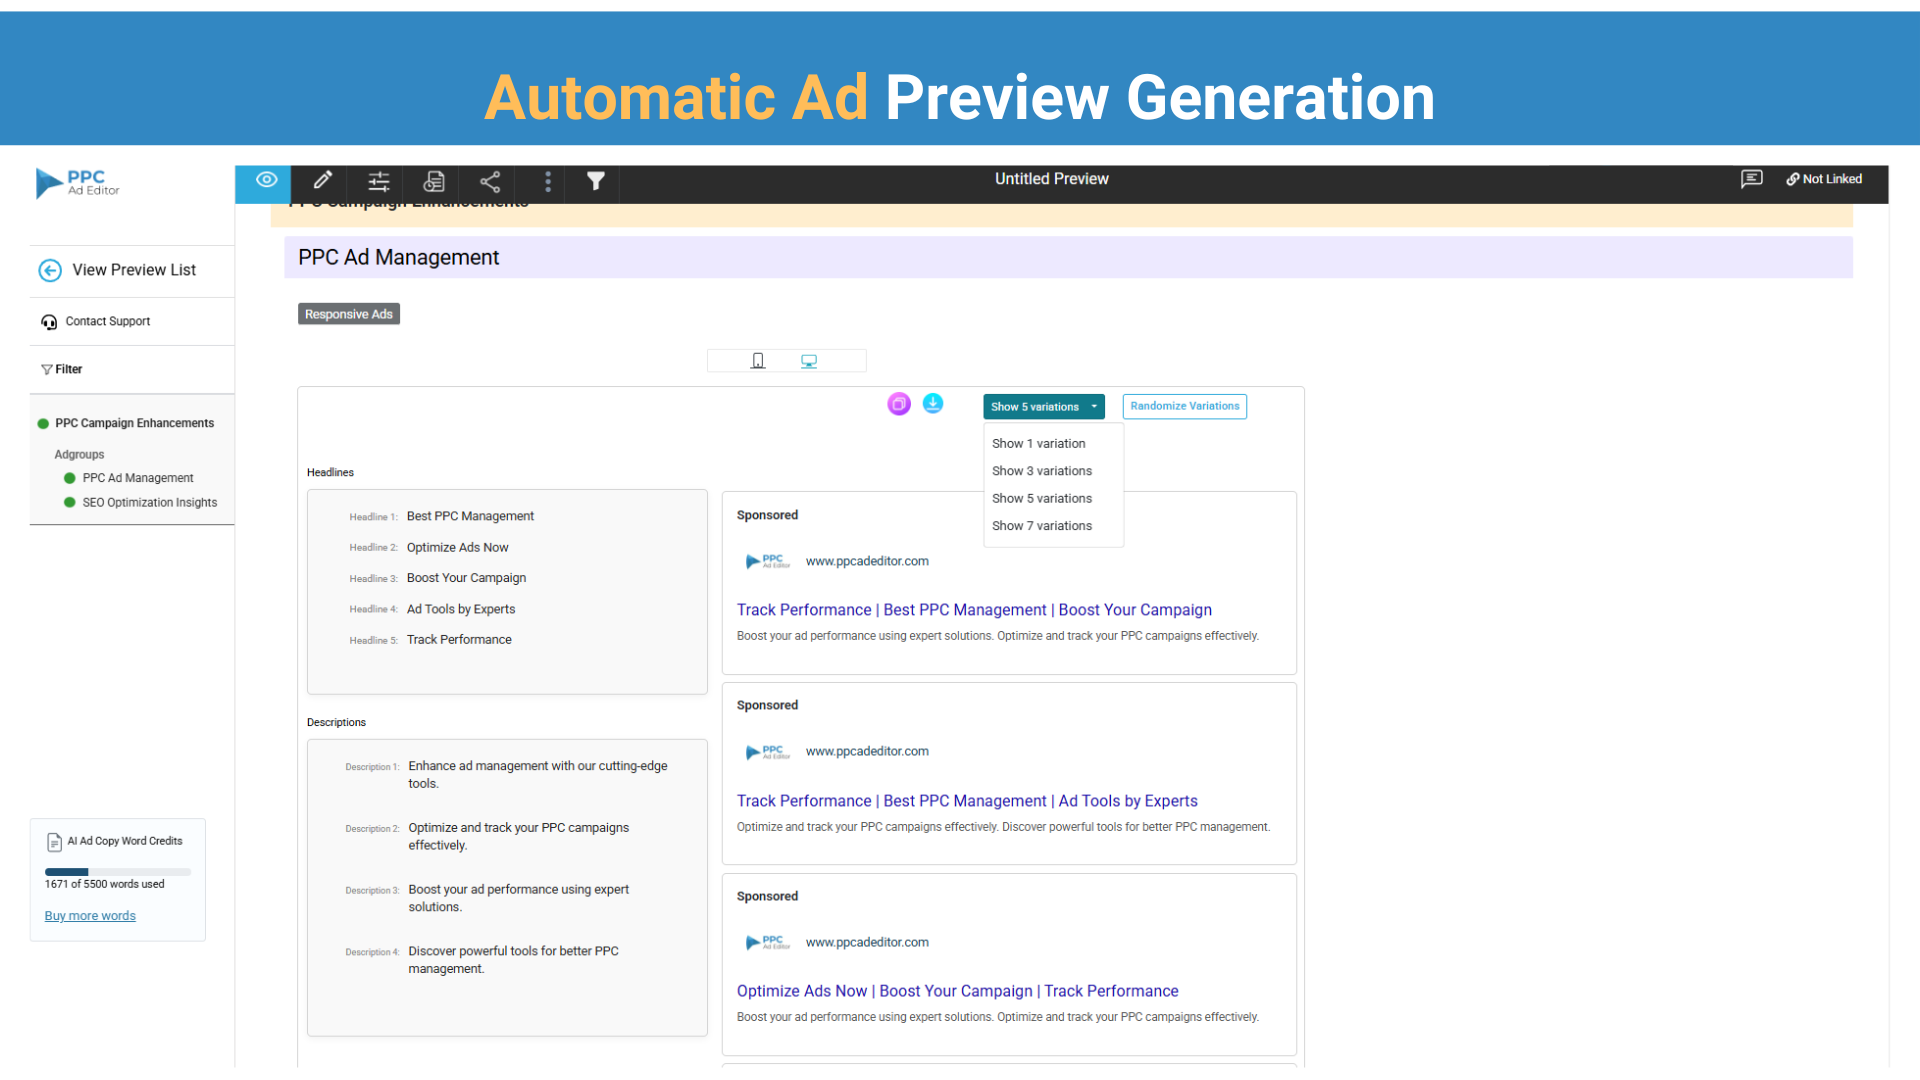Choose Show 1 variation option
Image resolution: width=1920 pixels, height=1080 pixels.
(x=1038, y=444)
